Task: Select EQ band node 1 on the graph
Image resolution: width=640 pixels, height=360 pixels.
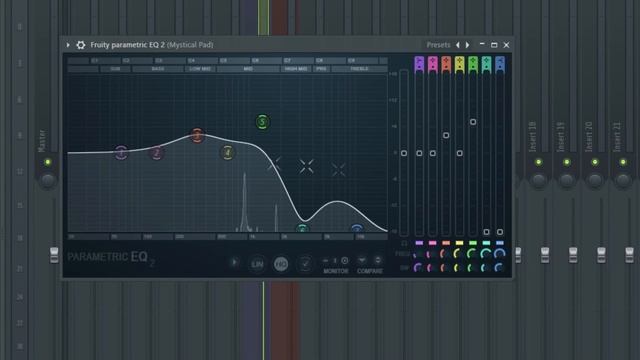Action: [x=121, y=152]
